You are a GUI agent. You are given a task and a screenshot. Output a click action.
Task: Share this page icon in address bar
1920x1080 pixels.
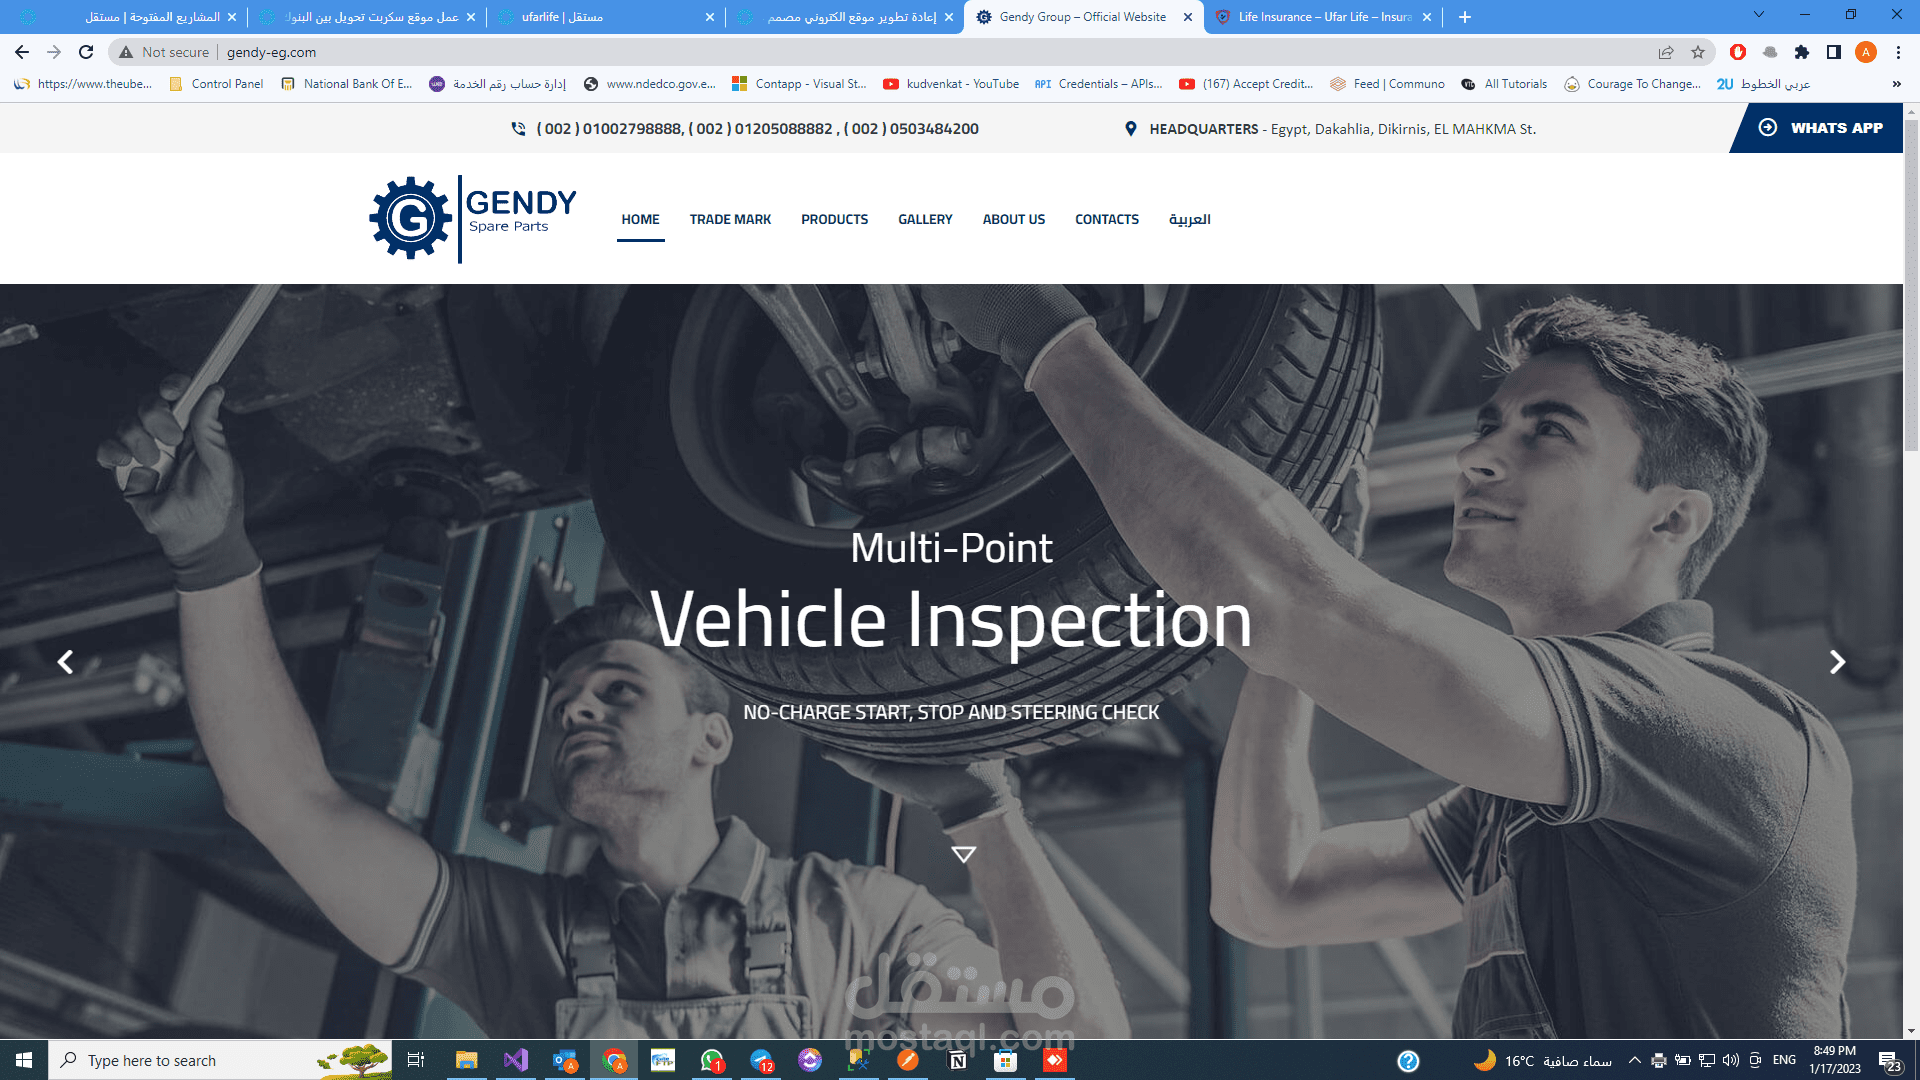coord(1666,52)
